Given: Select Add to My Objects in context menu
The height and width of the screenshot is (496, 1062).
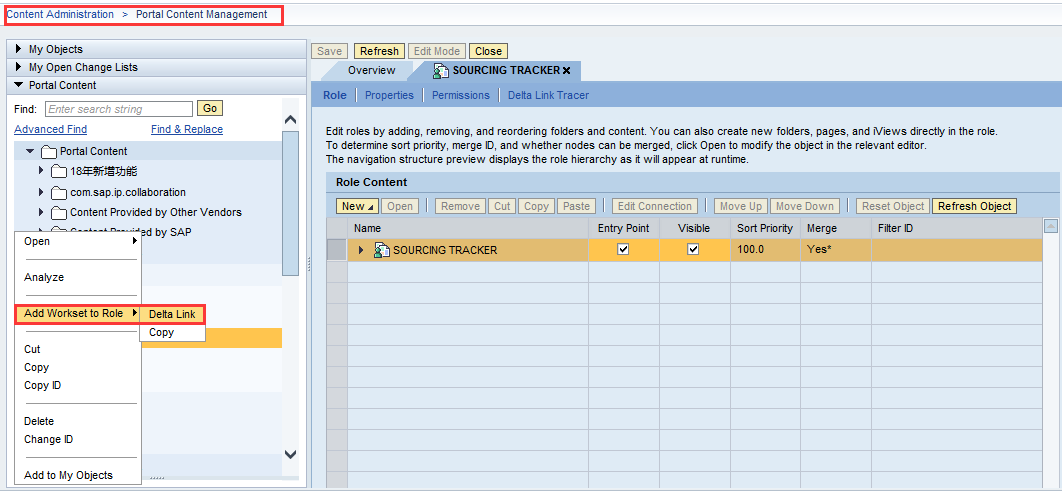Looking at the screenshot, I should 68,475.
